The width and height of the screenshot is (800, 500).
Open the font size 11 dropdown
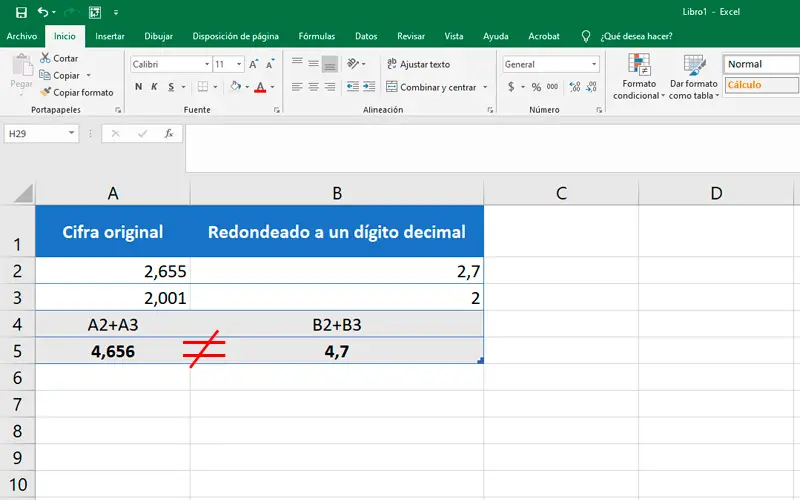(239, 64)
